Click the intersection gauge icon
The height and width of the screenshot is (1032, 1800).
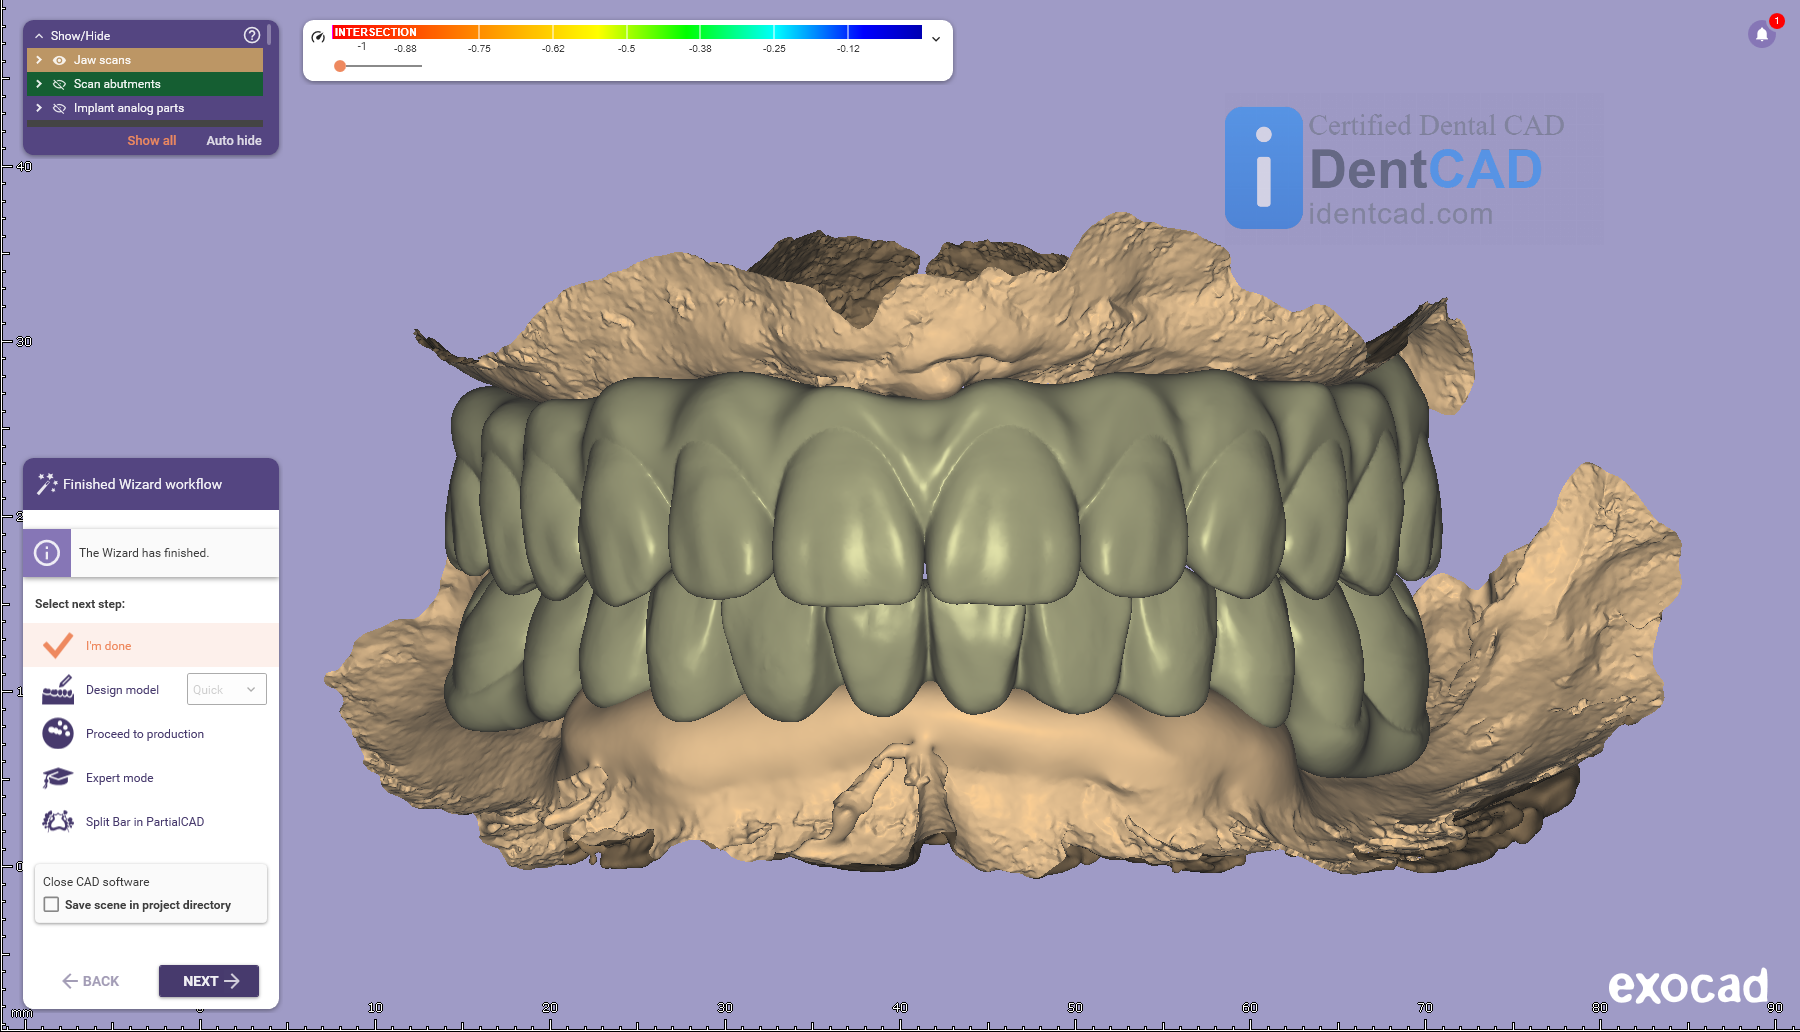pyautogui.click(x=318, y=37)
